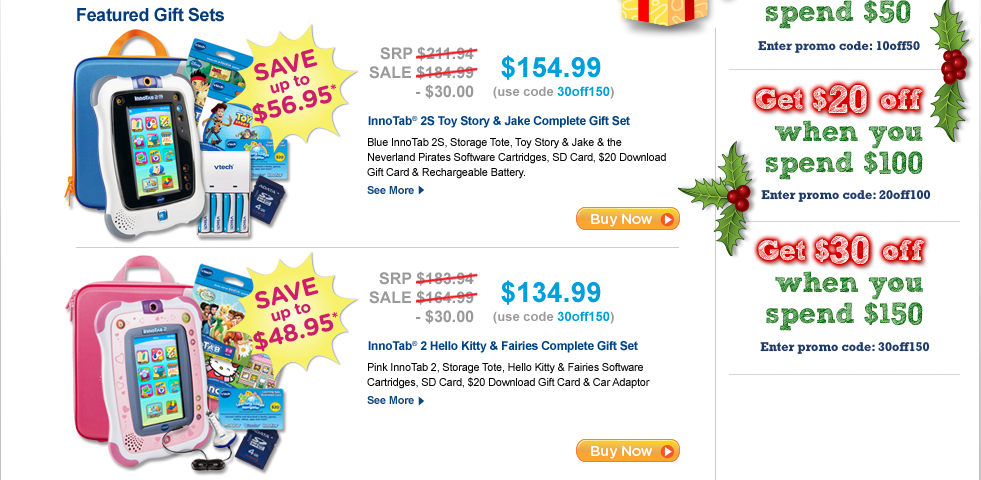
Task: Open InnoTab 2 Hello Kitty & Fairies title link
Action: [x=503, y=345]
